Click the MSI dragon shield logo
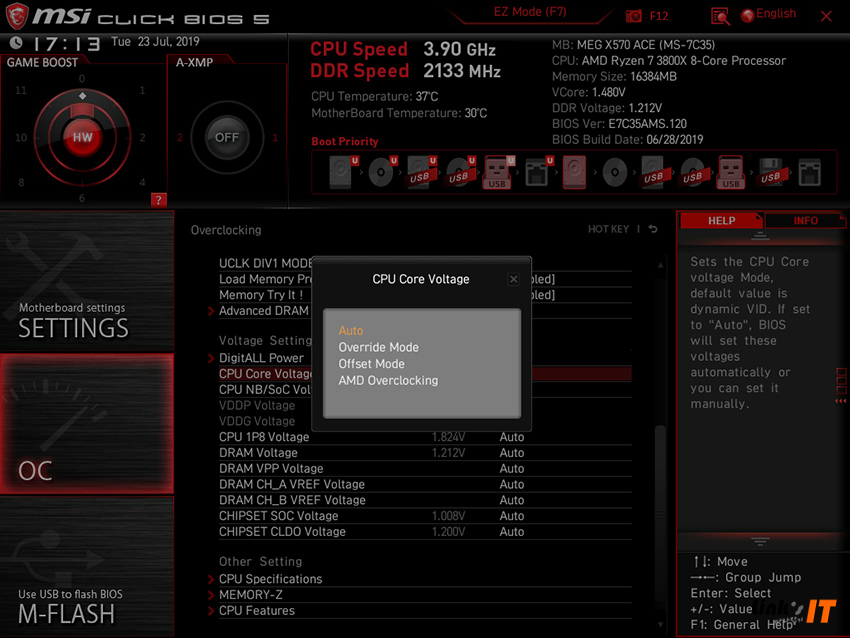The image size is (850, 638). pyautogui.click(x=17, y=16)
